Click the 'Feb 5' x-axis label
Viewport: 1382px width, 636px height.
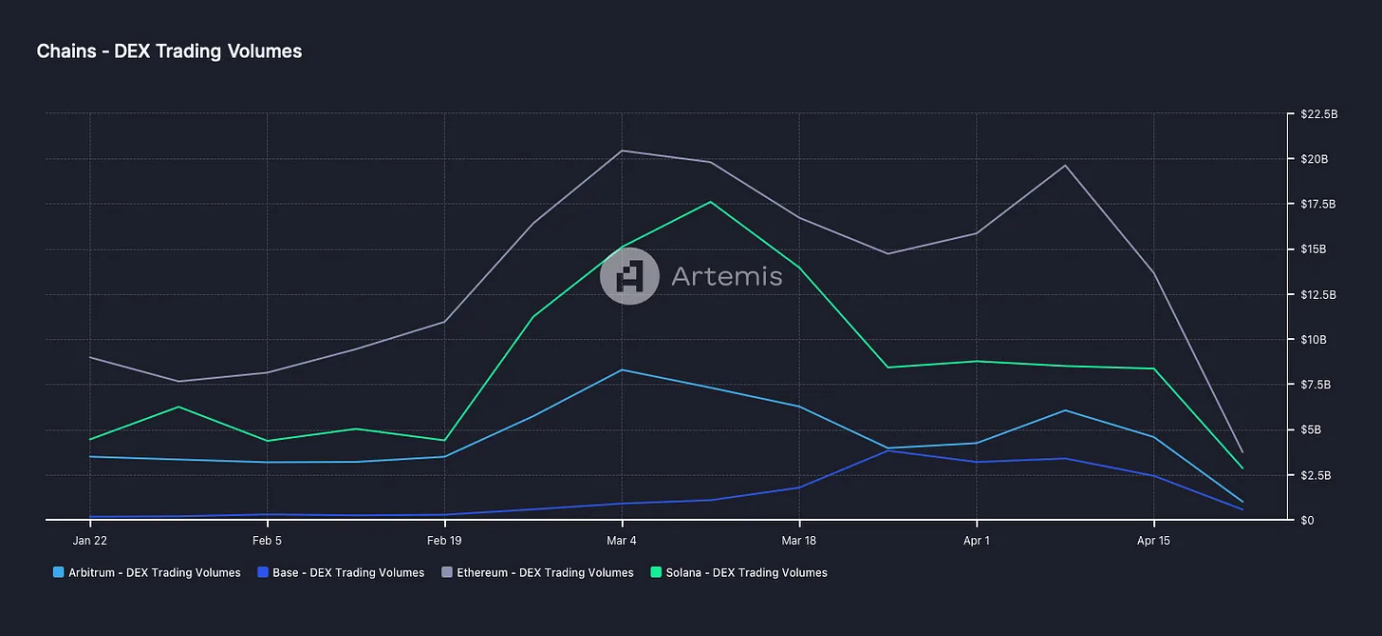[267, 541]
